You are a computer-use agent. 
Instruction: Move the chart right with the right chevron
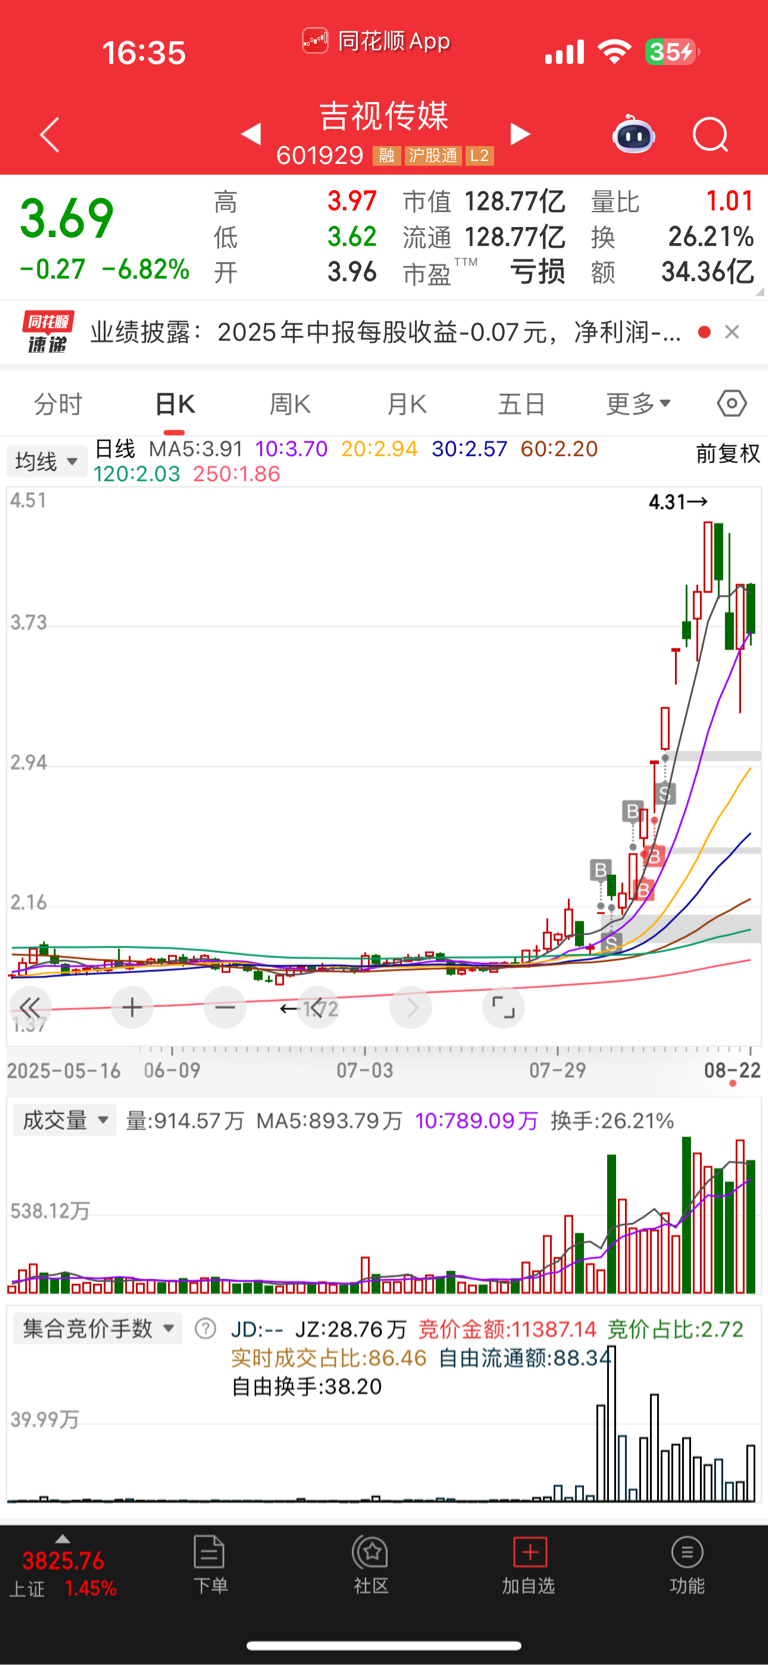(x=411, y=1007)
